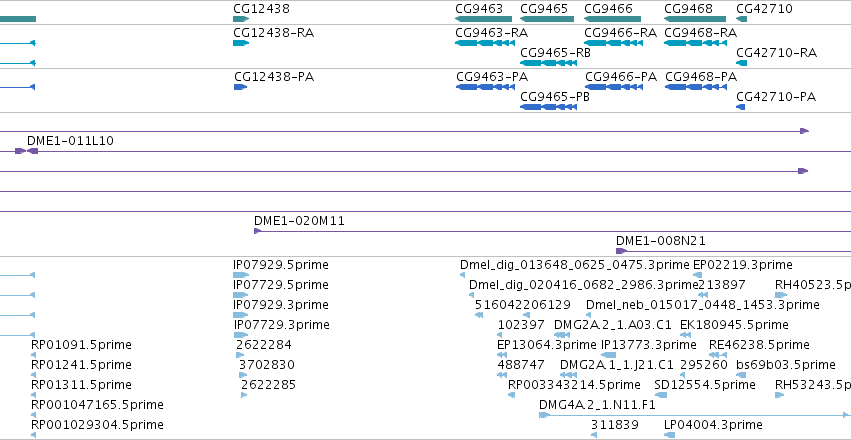The width and height of the screenshot is (851, 440).
Task: Select the bs69b03.5prime label
Action: pyautogui.click(x=786, y=365)
